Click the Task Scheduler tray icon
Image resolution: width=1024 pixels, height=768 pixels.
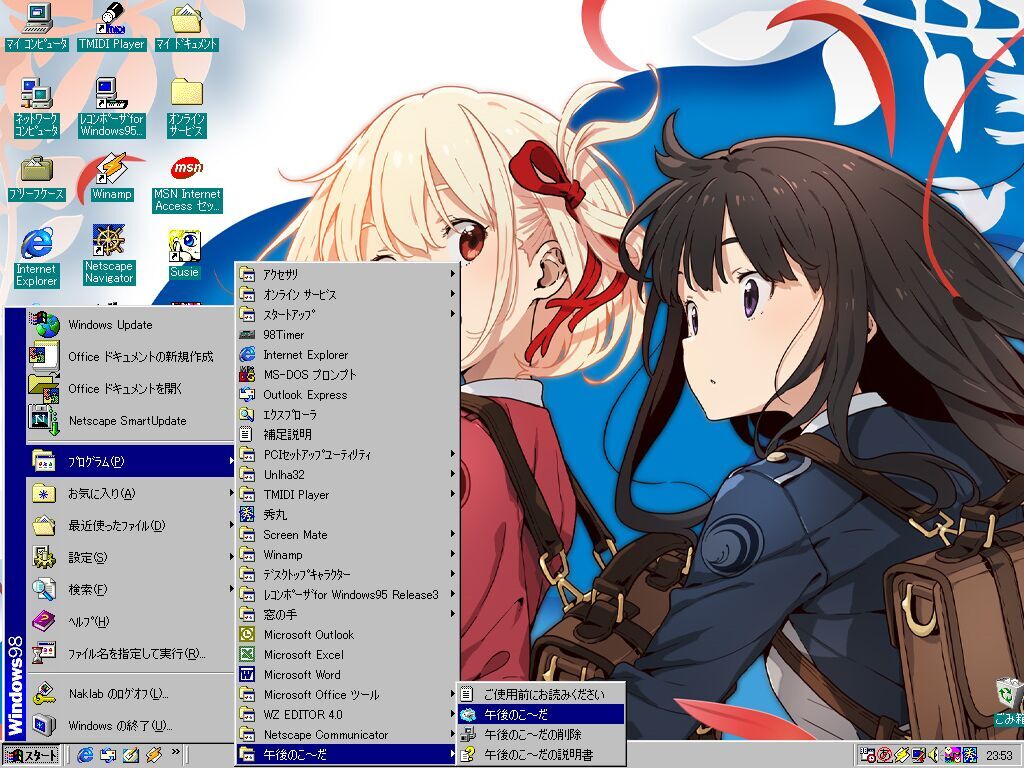868,756
